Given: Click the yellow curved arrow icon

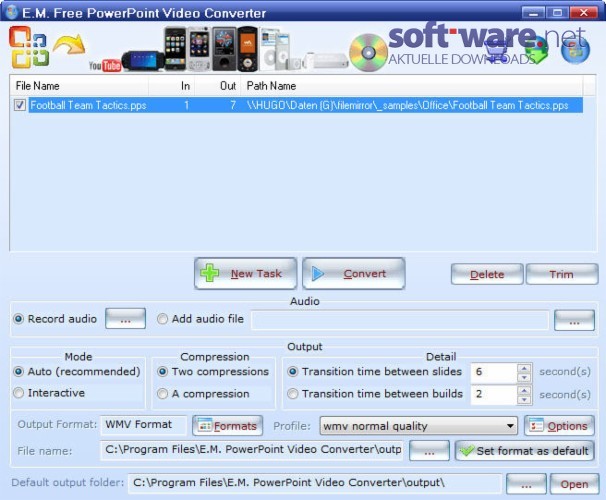Looking at the screenshot, I should tap(69, 44).
